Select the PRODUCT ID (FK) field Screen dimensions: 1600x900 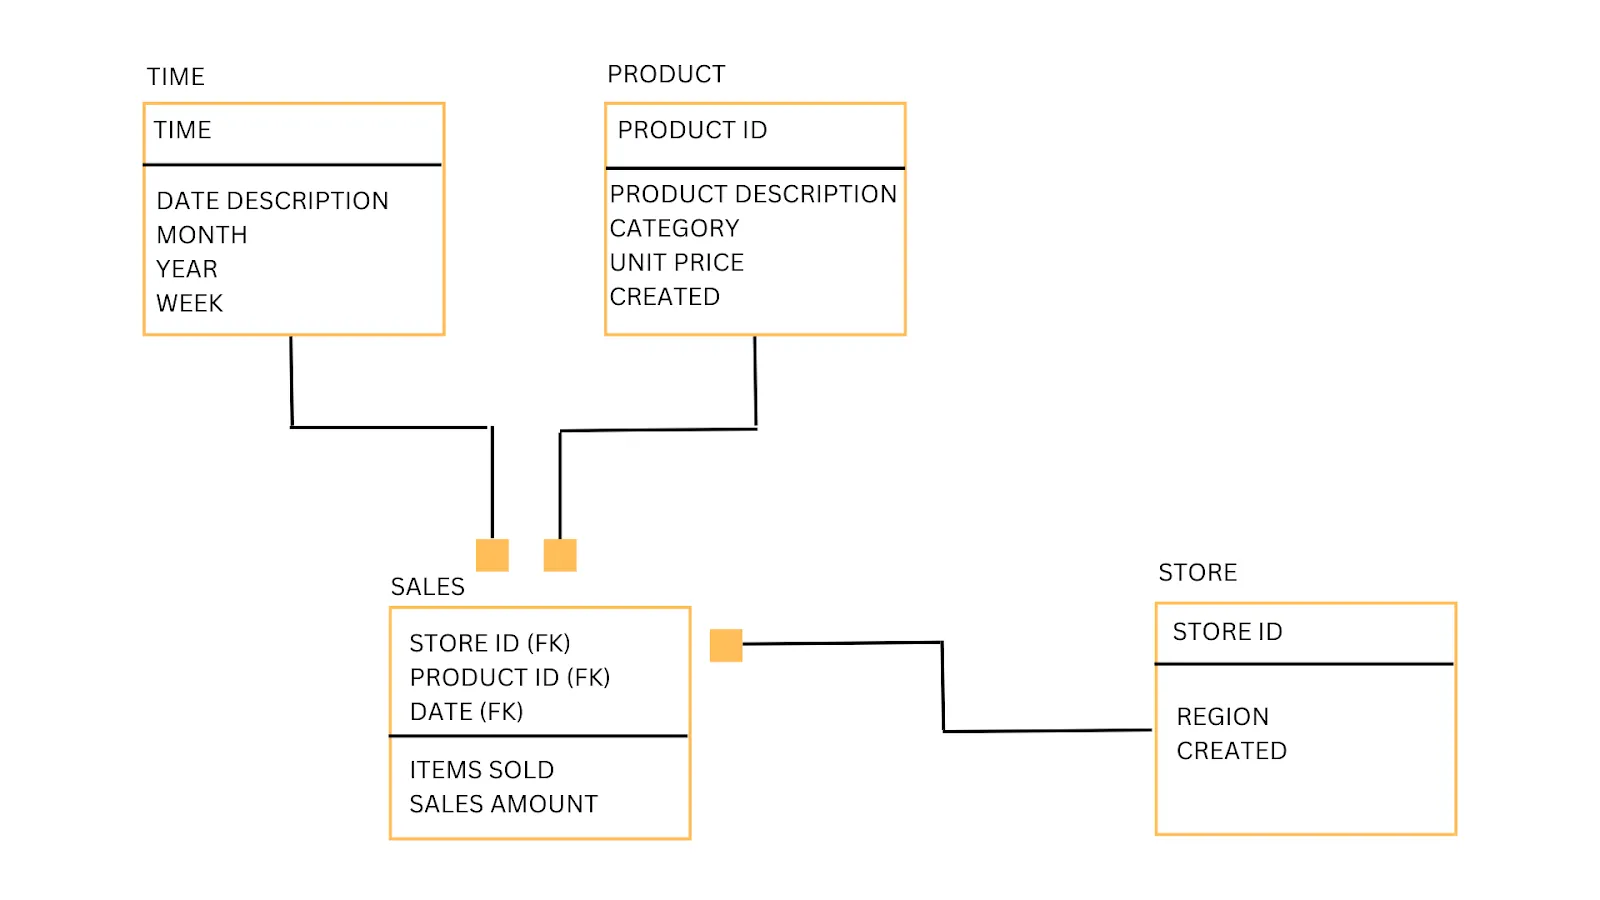[510, 677]
